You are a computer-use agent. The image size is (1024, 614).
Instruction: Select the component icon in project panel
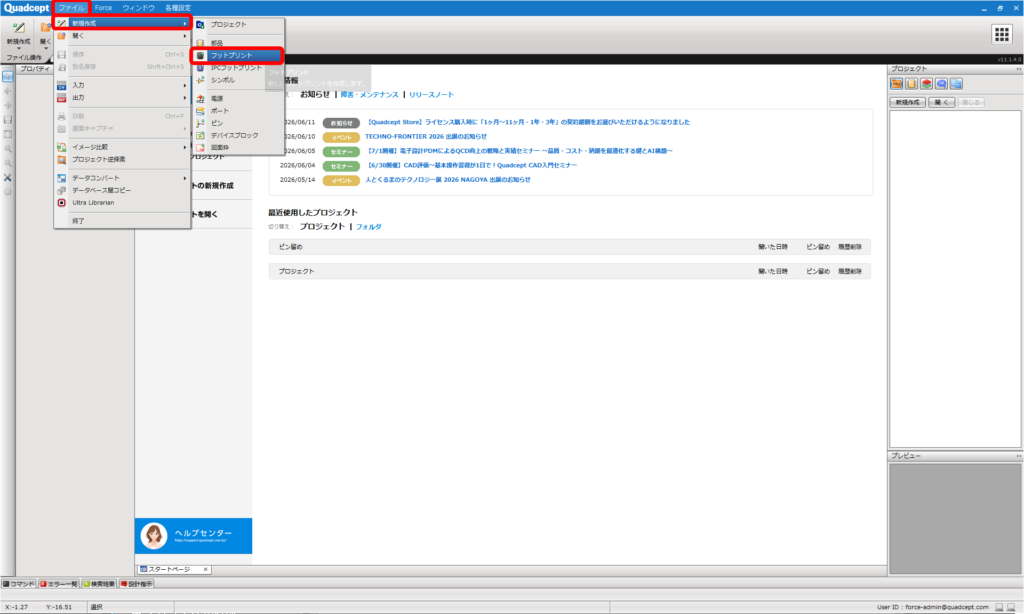[x=911, y=84]
